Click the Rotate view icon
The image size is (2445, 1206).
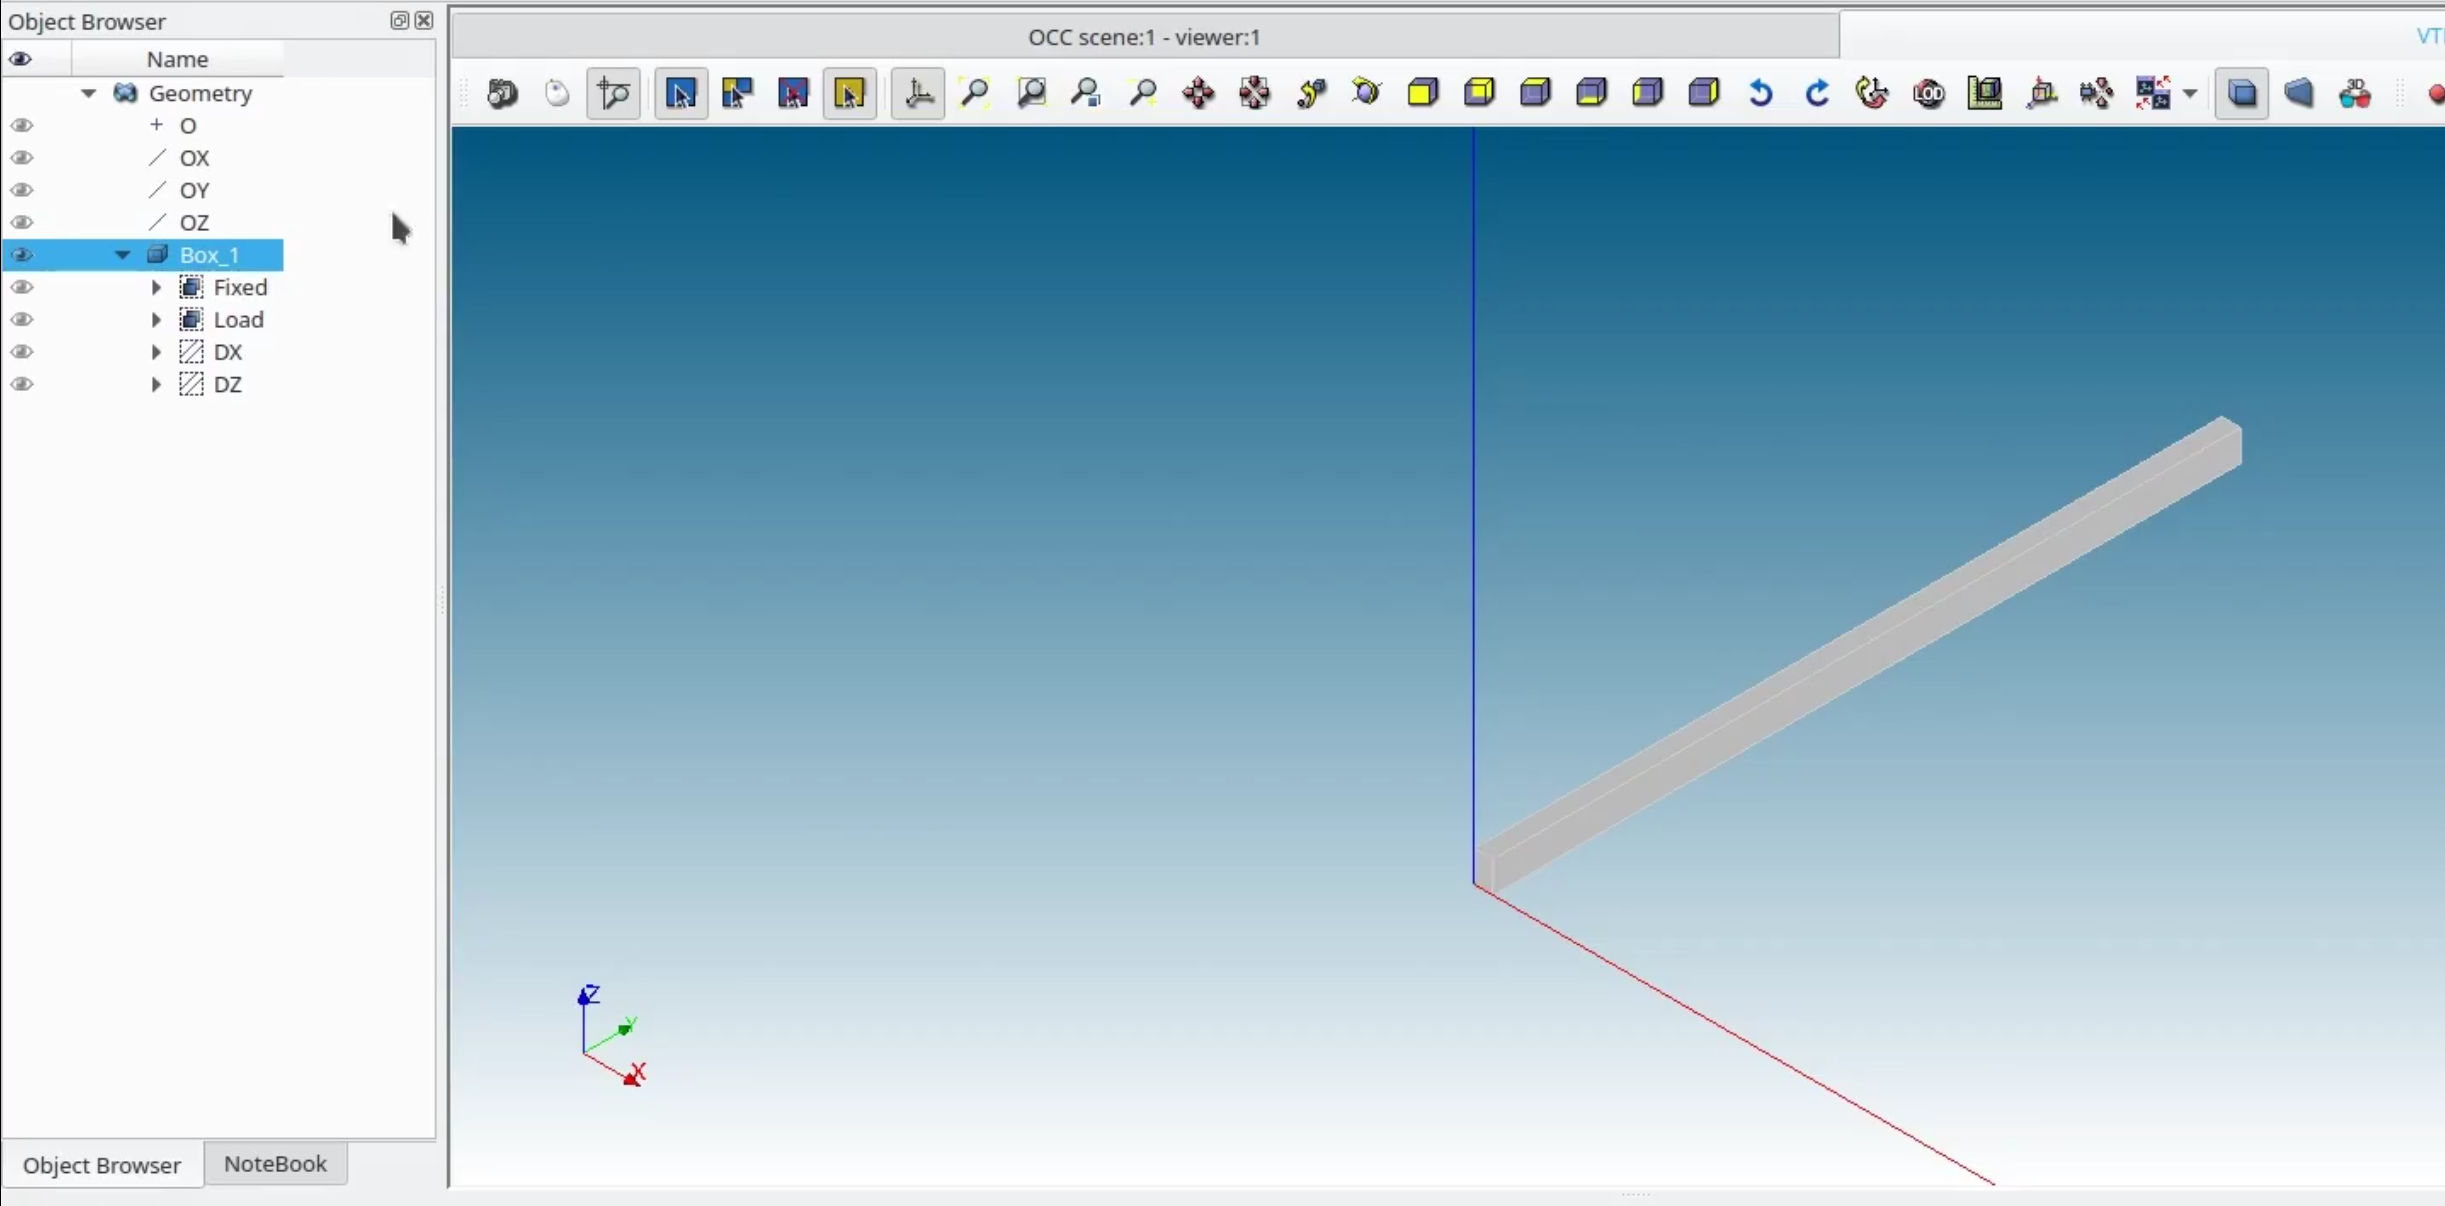pyautogui.click(x=1365, y=93)
